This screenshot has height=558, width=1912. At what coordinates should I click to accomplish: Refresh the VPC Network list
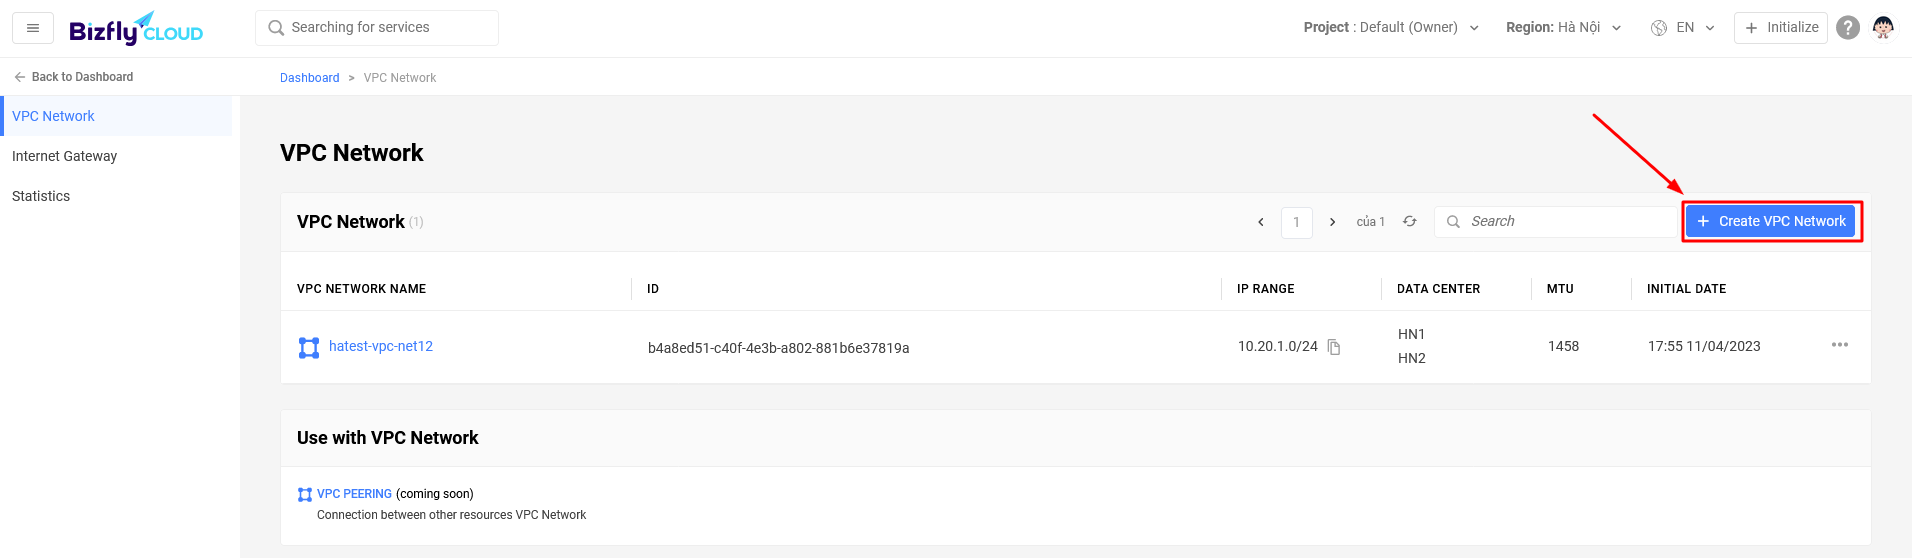coord(1409,221)
